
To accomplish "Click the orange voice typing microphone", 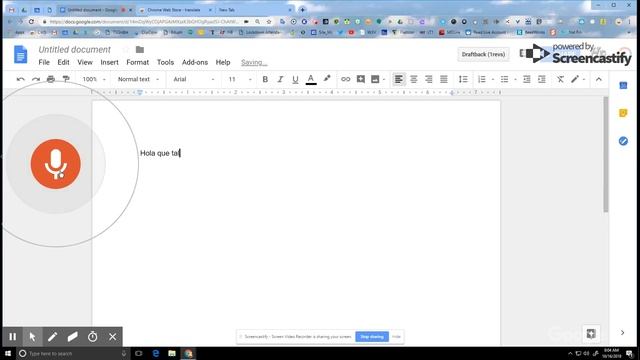I will (56, 164).
